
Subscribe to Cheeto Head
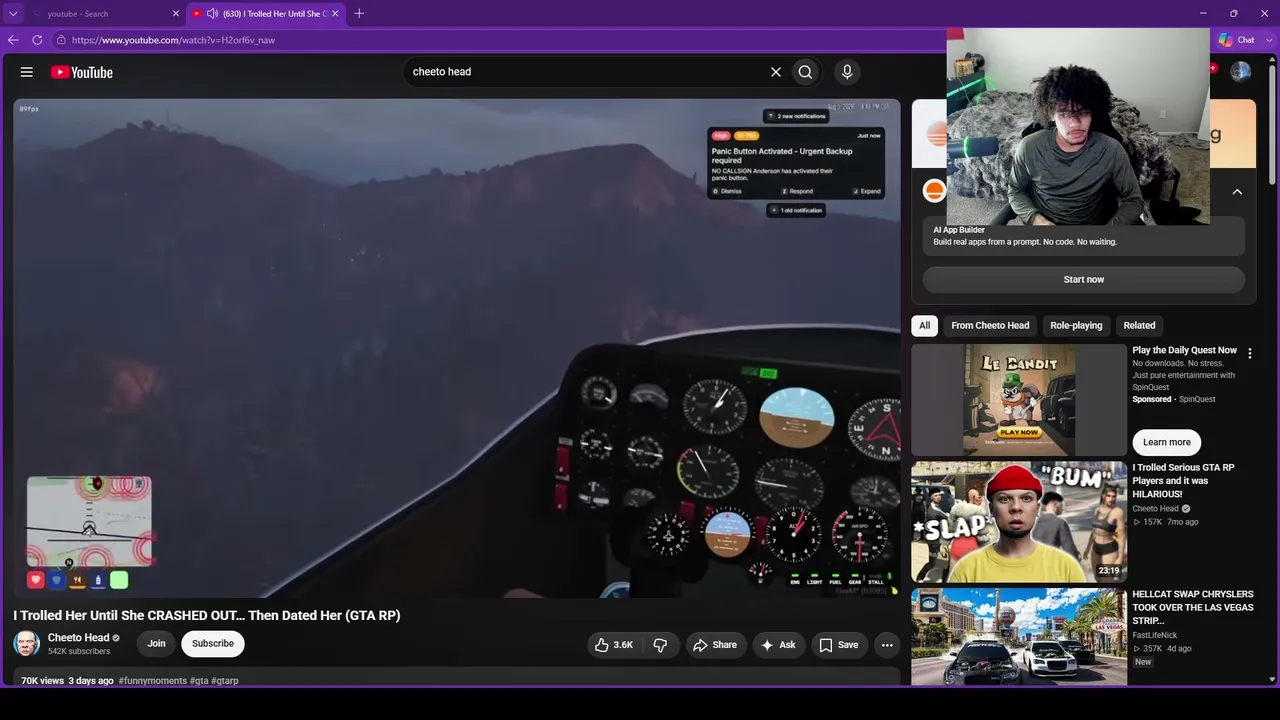pos(213,644)
